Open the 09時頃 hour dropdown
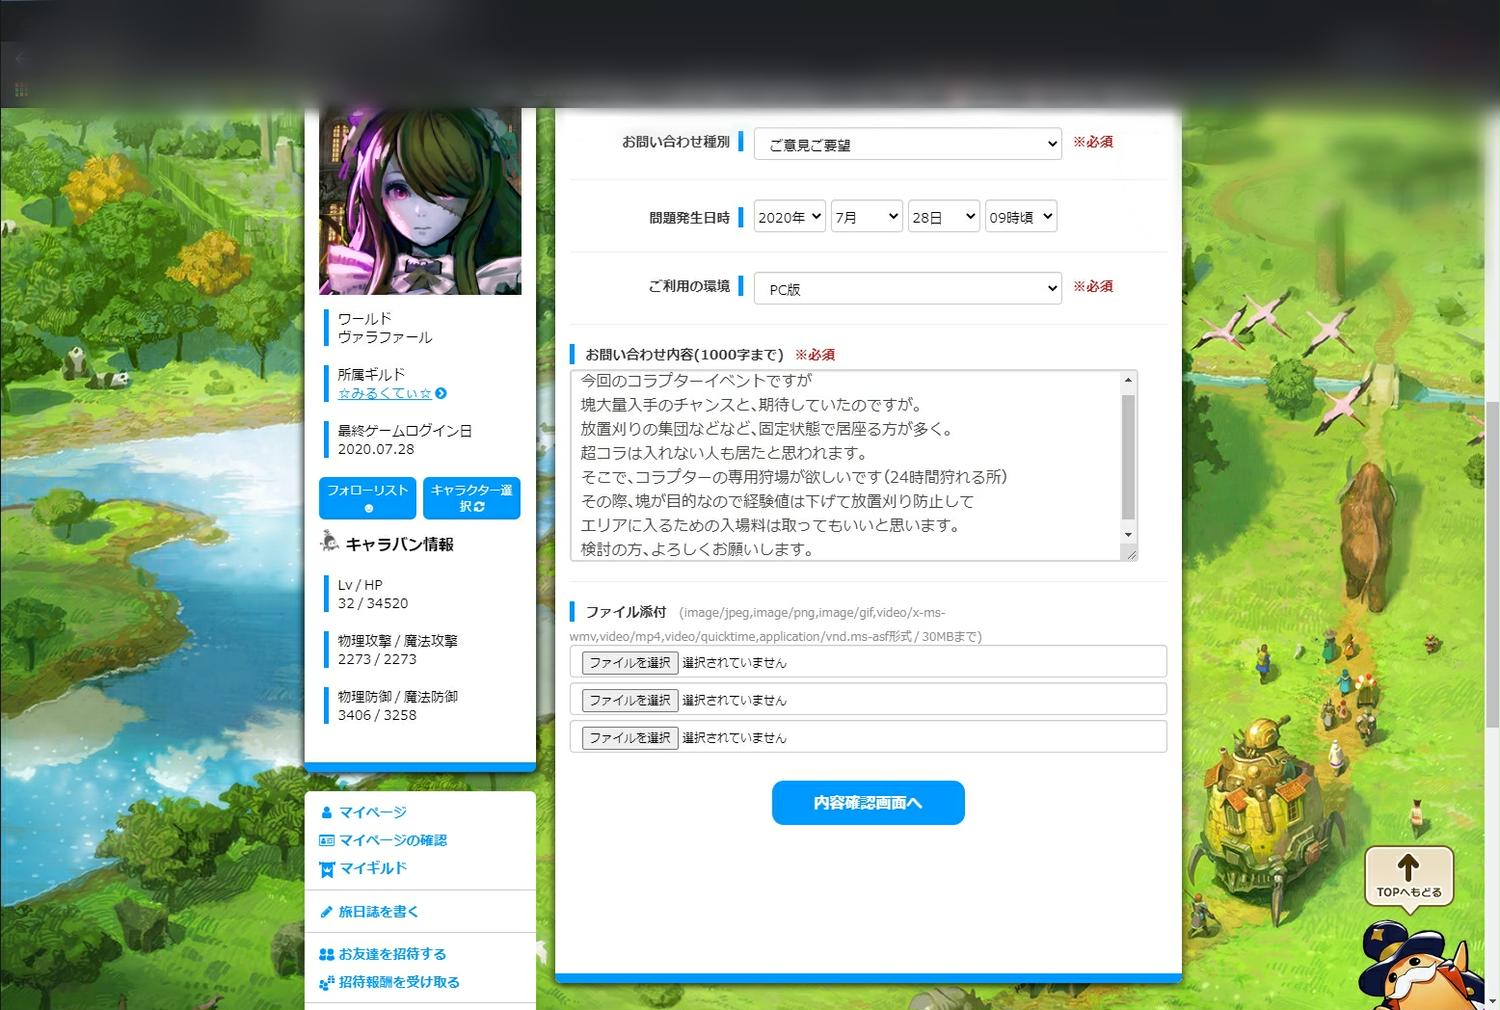Screen dimensions: 1500x1010 [x=1020, y=217]
